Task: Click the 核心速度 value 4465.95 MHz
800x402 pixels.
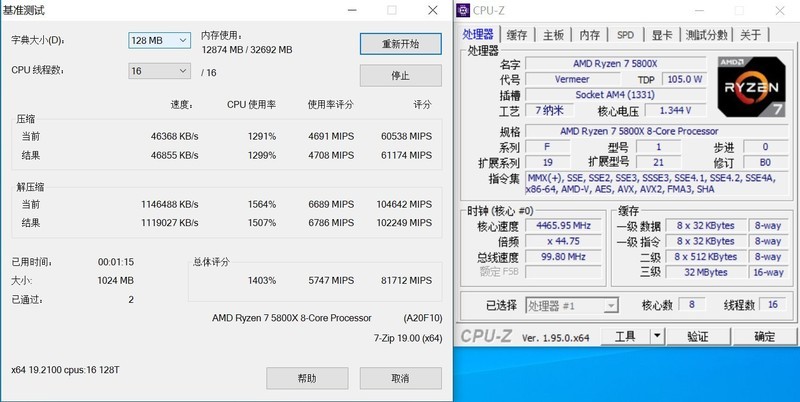Action: click(563, 225)
